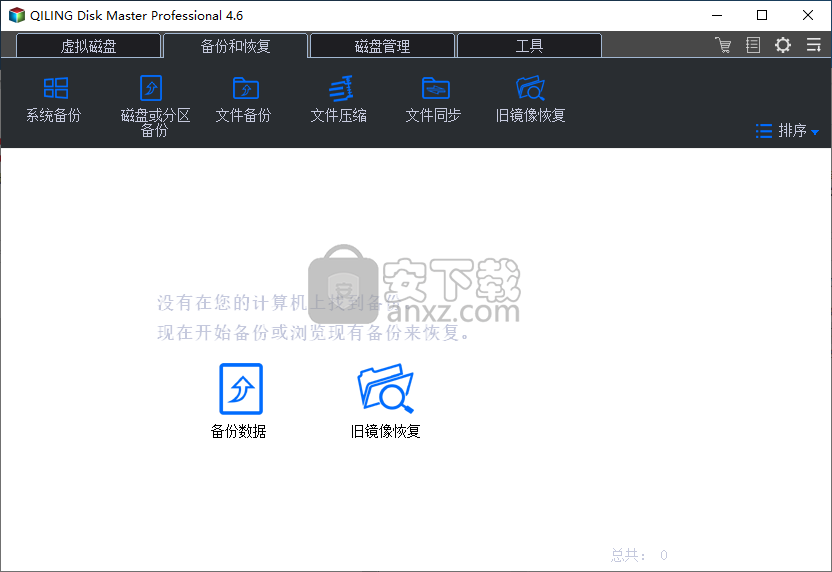The width and height of the screenshot is (832, 572).
Task: Open the main menu icon in the top-right
Action: click(x=813, y=45)
